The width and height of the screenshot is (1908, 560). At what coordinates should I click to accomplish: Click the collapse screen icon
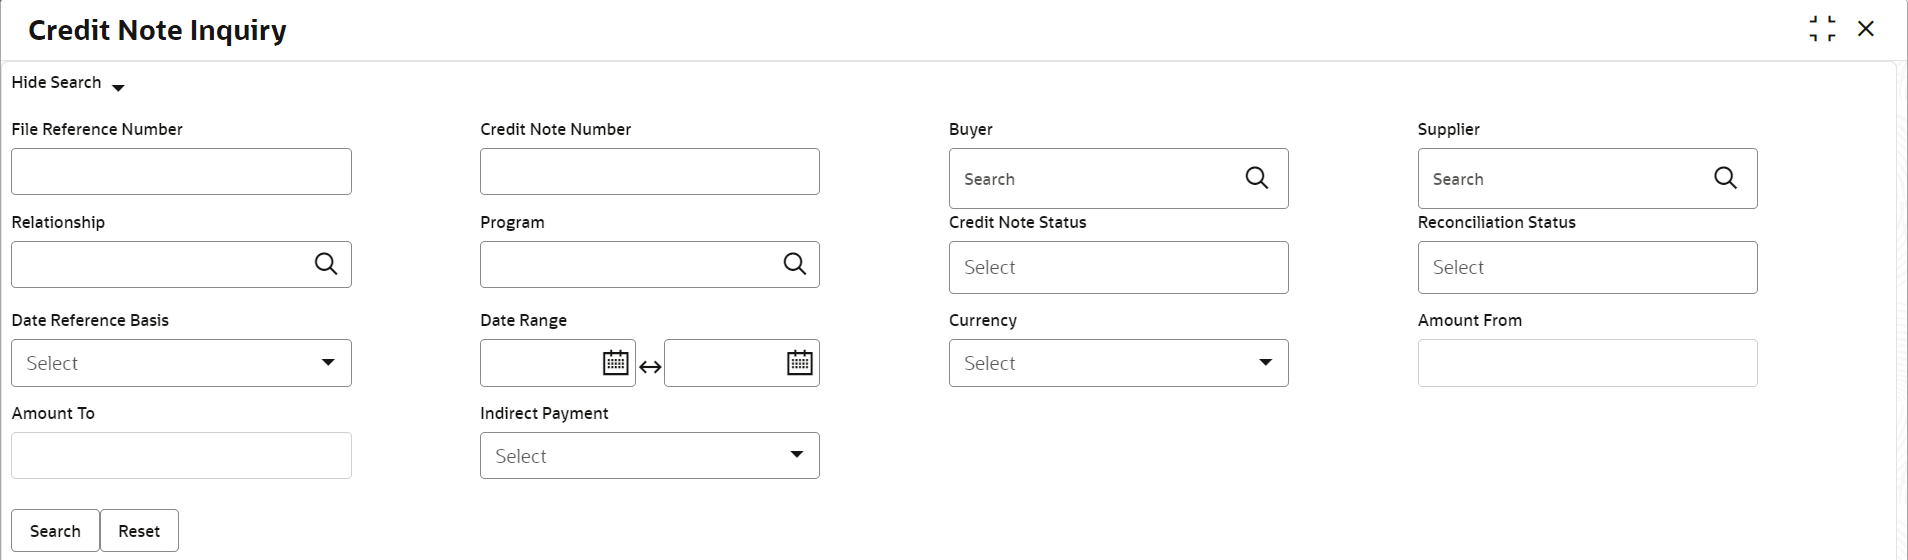[1822, 29]
